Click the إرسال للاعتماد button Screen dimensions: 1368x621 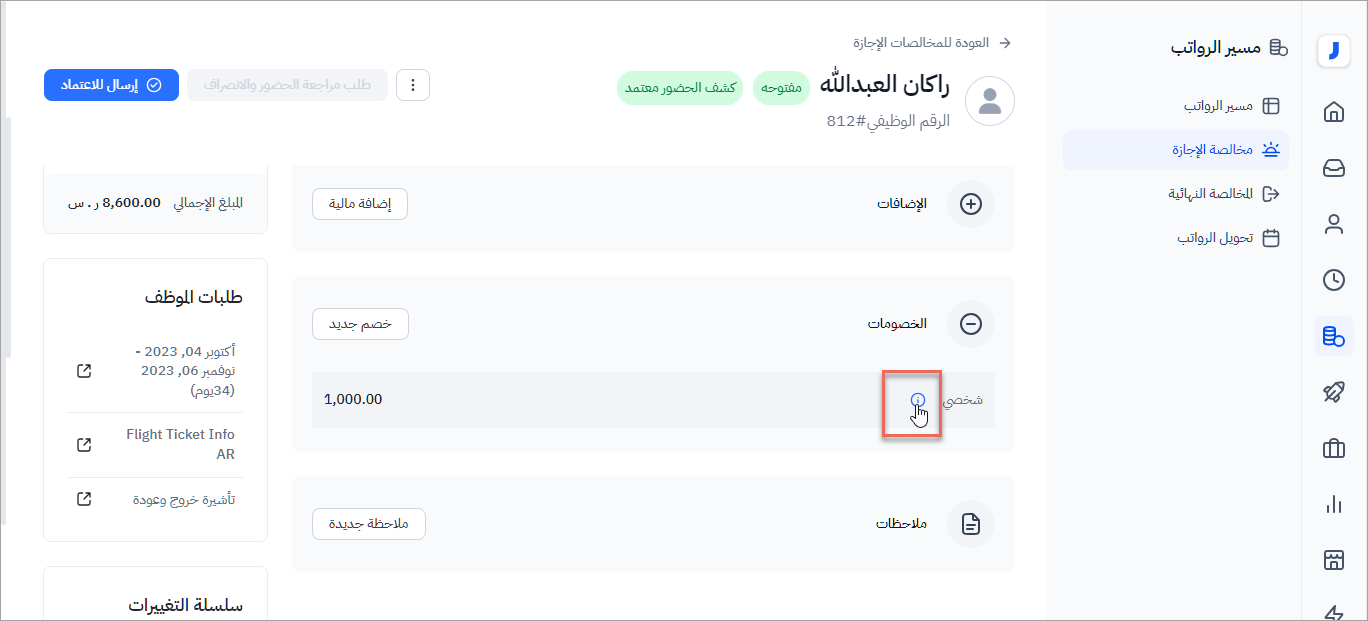111,85
